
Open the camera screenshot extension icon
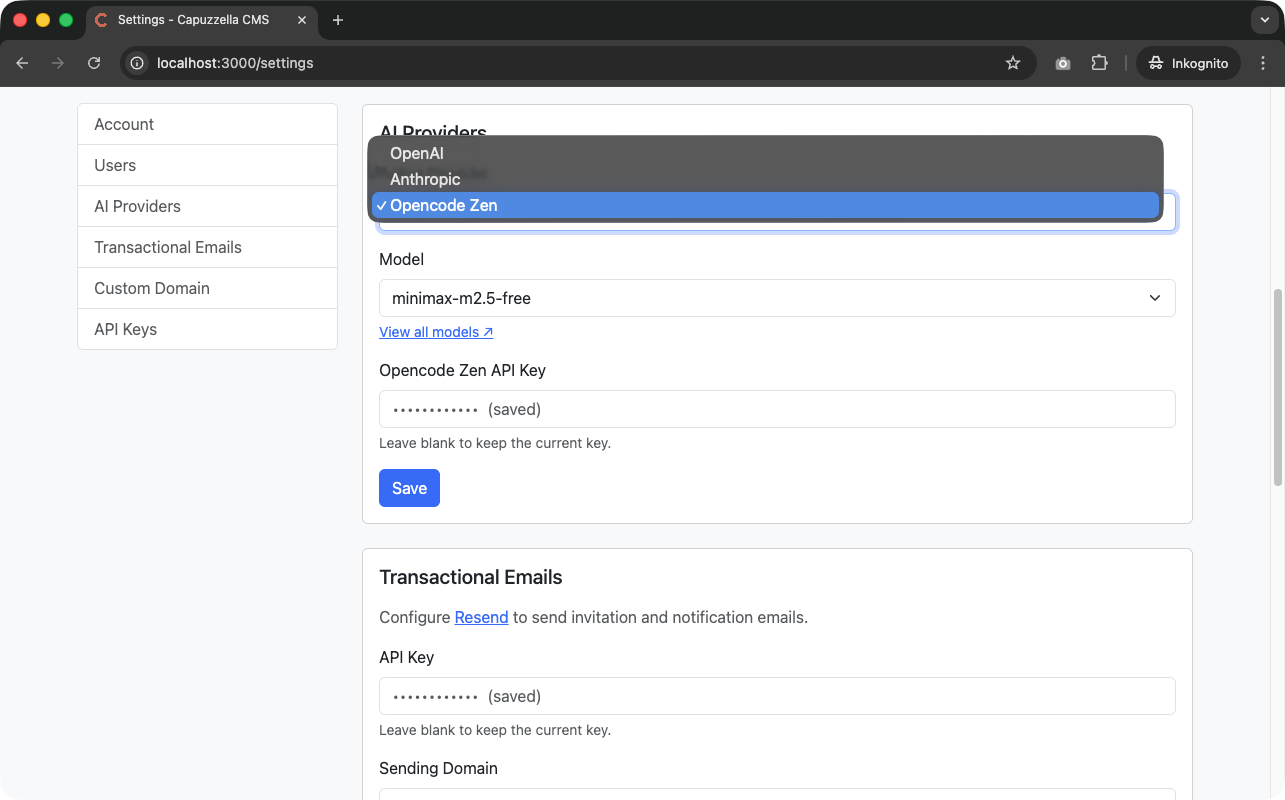(1063, 63)
